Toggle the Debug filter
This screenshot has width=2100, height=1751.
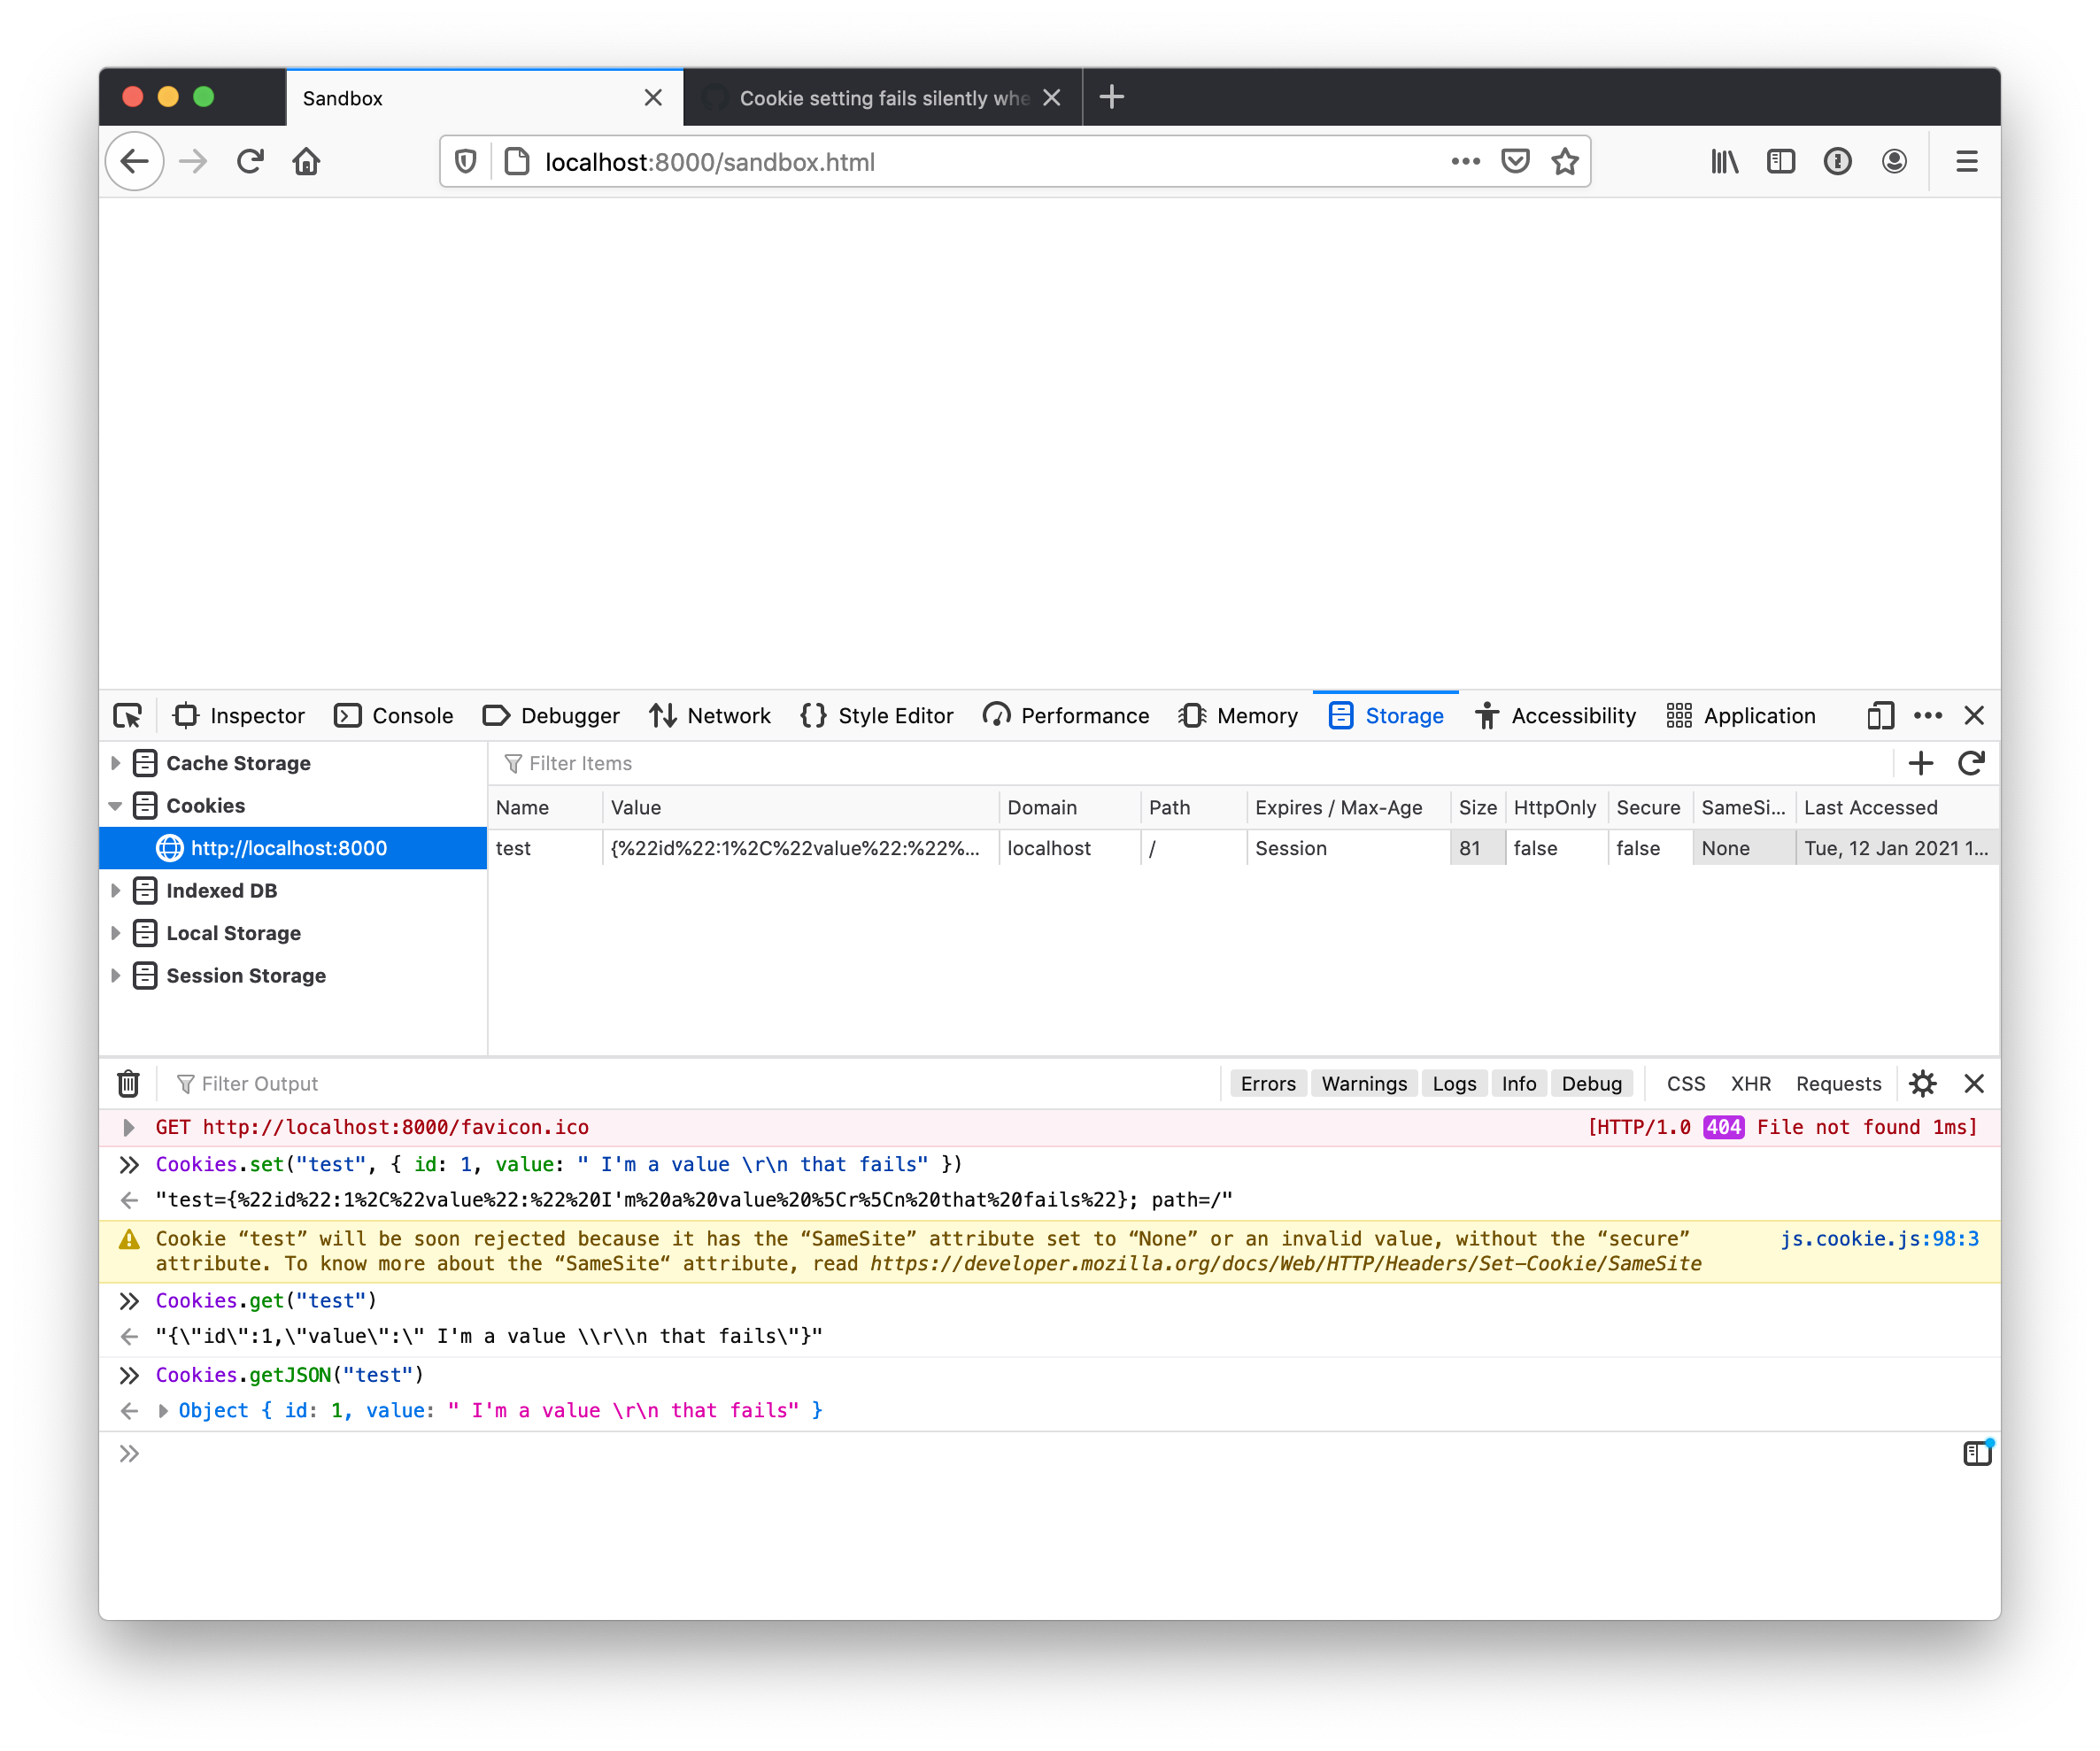click(x=1592, y=1084)
